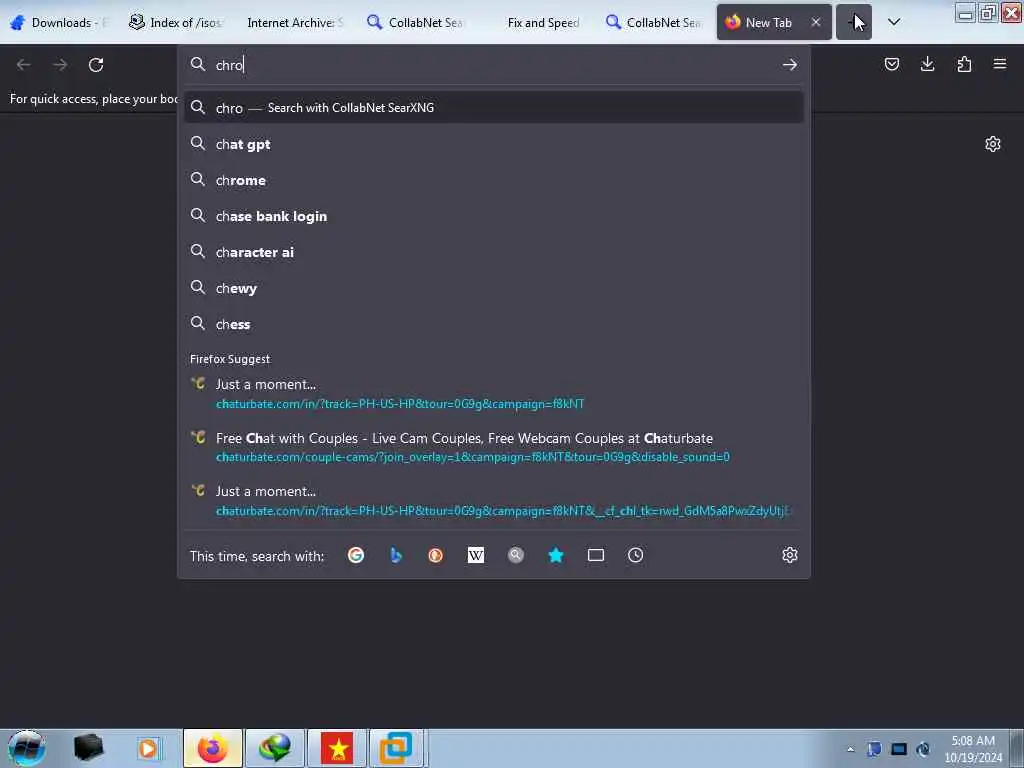Open search settings gear in dropdown
This screenshot has width=1024, height=768.
pyautogui.click(x=790, y=555)
